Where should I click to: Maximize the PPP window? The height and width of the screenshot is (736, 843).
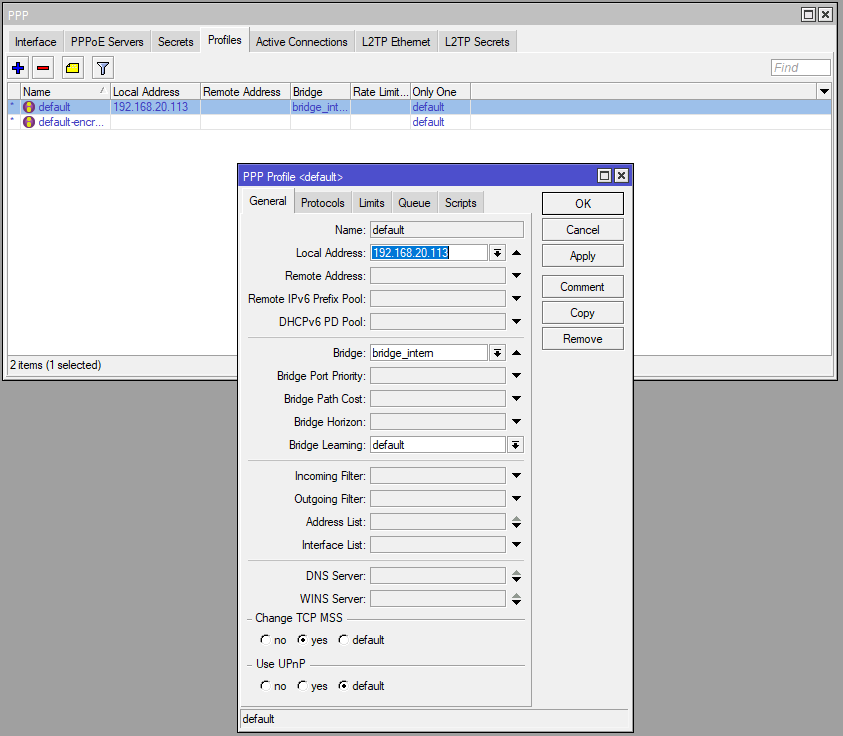(x=808, y=15)
